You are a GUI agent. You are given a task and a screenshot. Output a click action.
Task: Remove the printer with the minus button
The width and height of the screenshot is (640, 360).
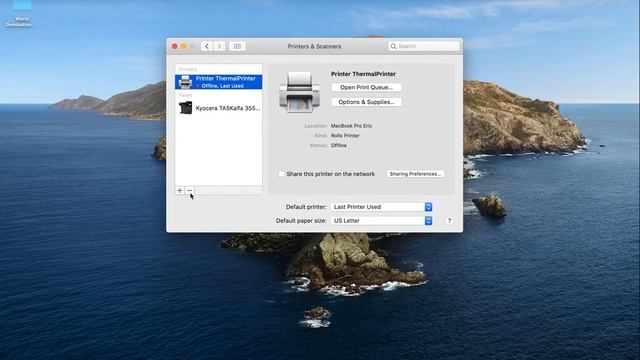pos(189,190)
